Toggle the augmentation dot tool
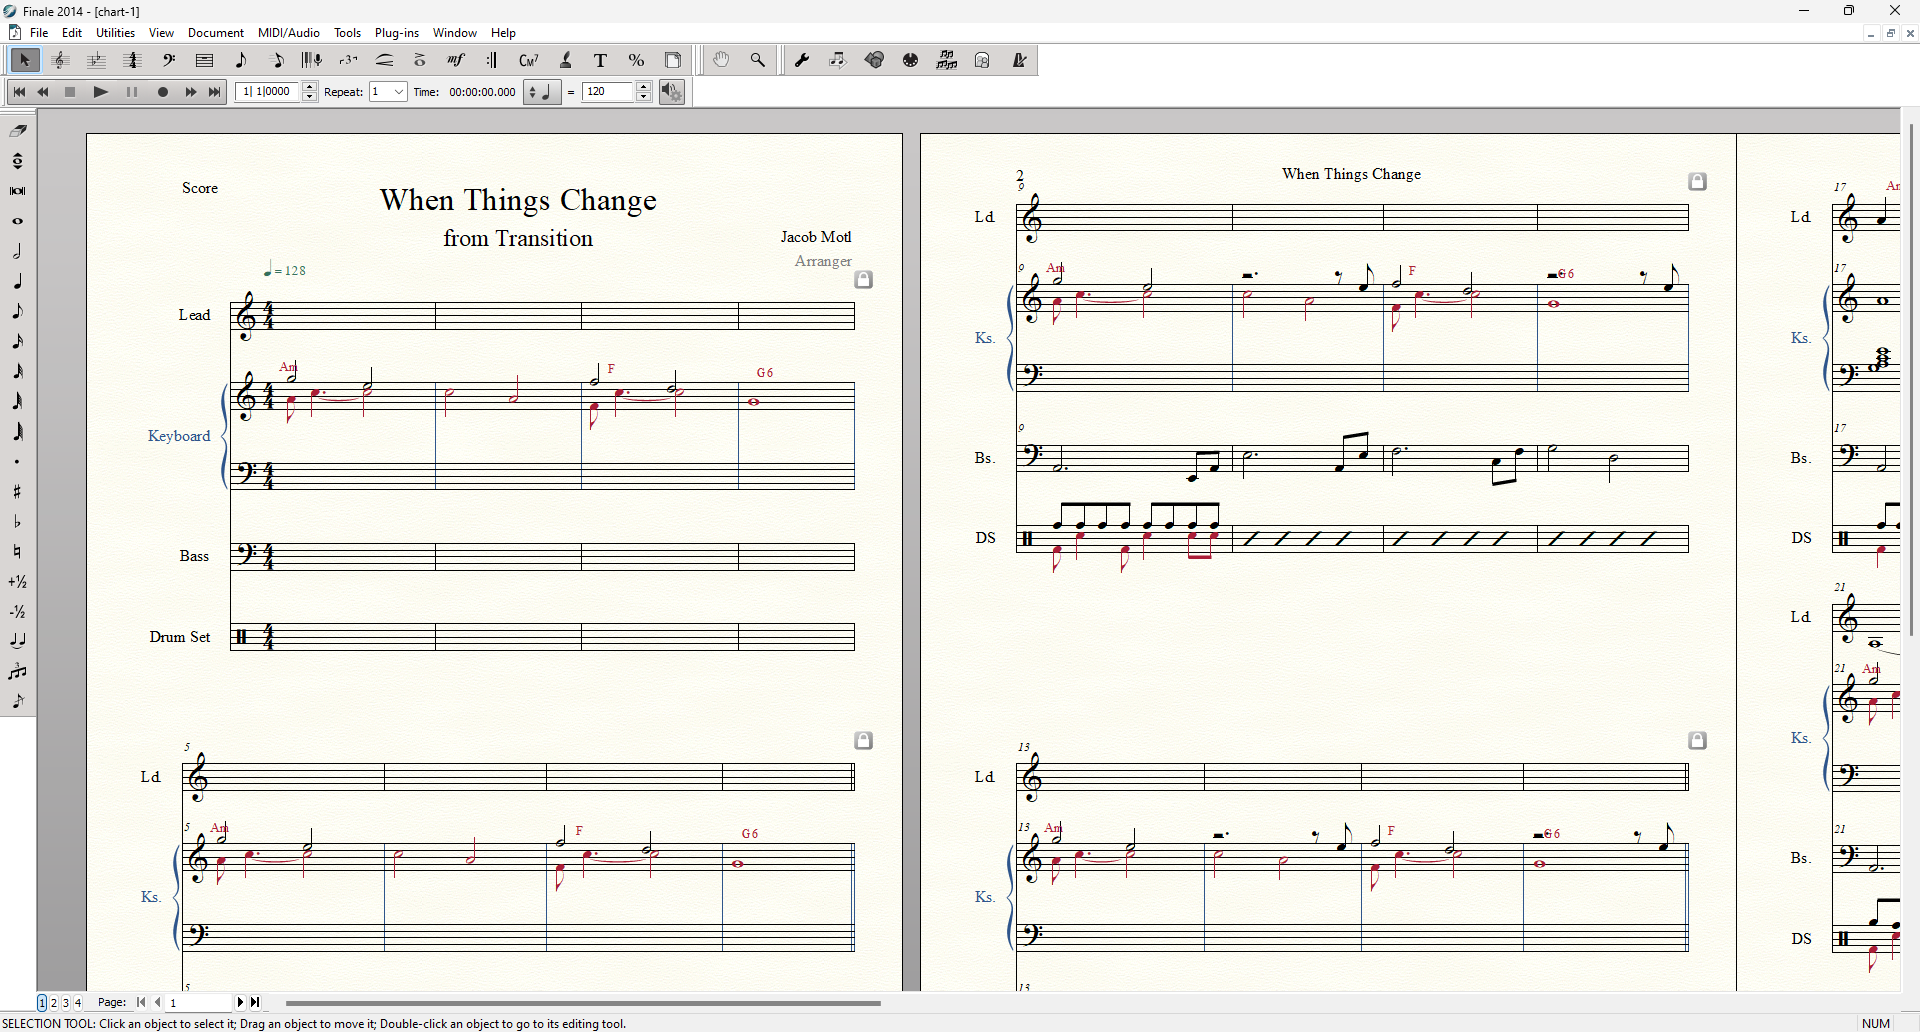 [18, 461]
